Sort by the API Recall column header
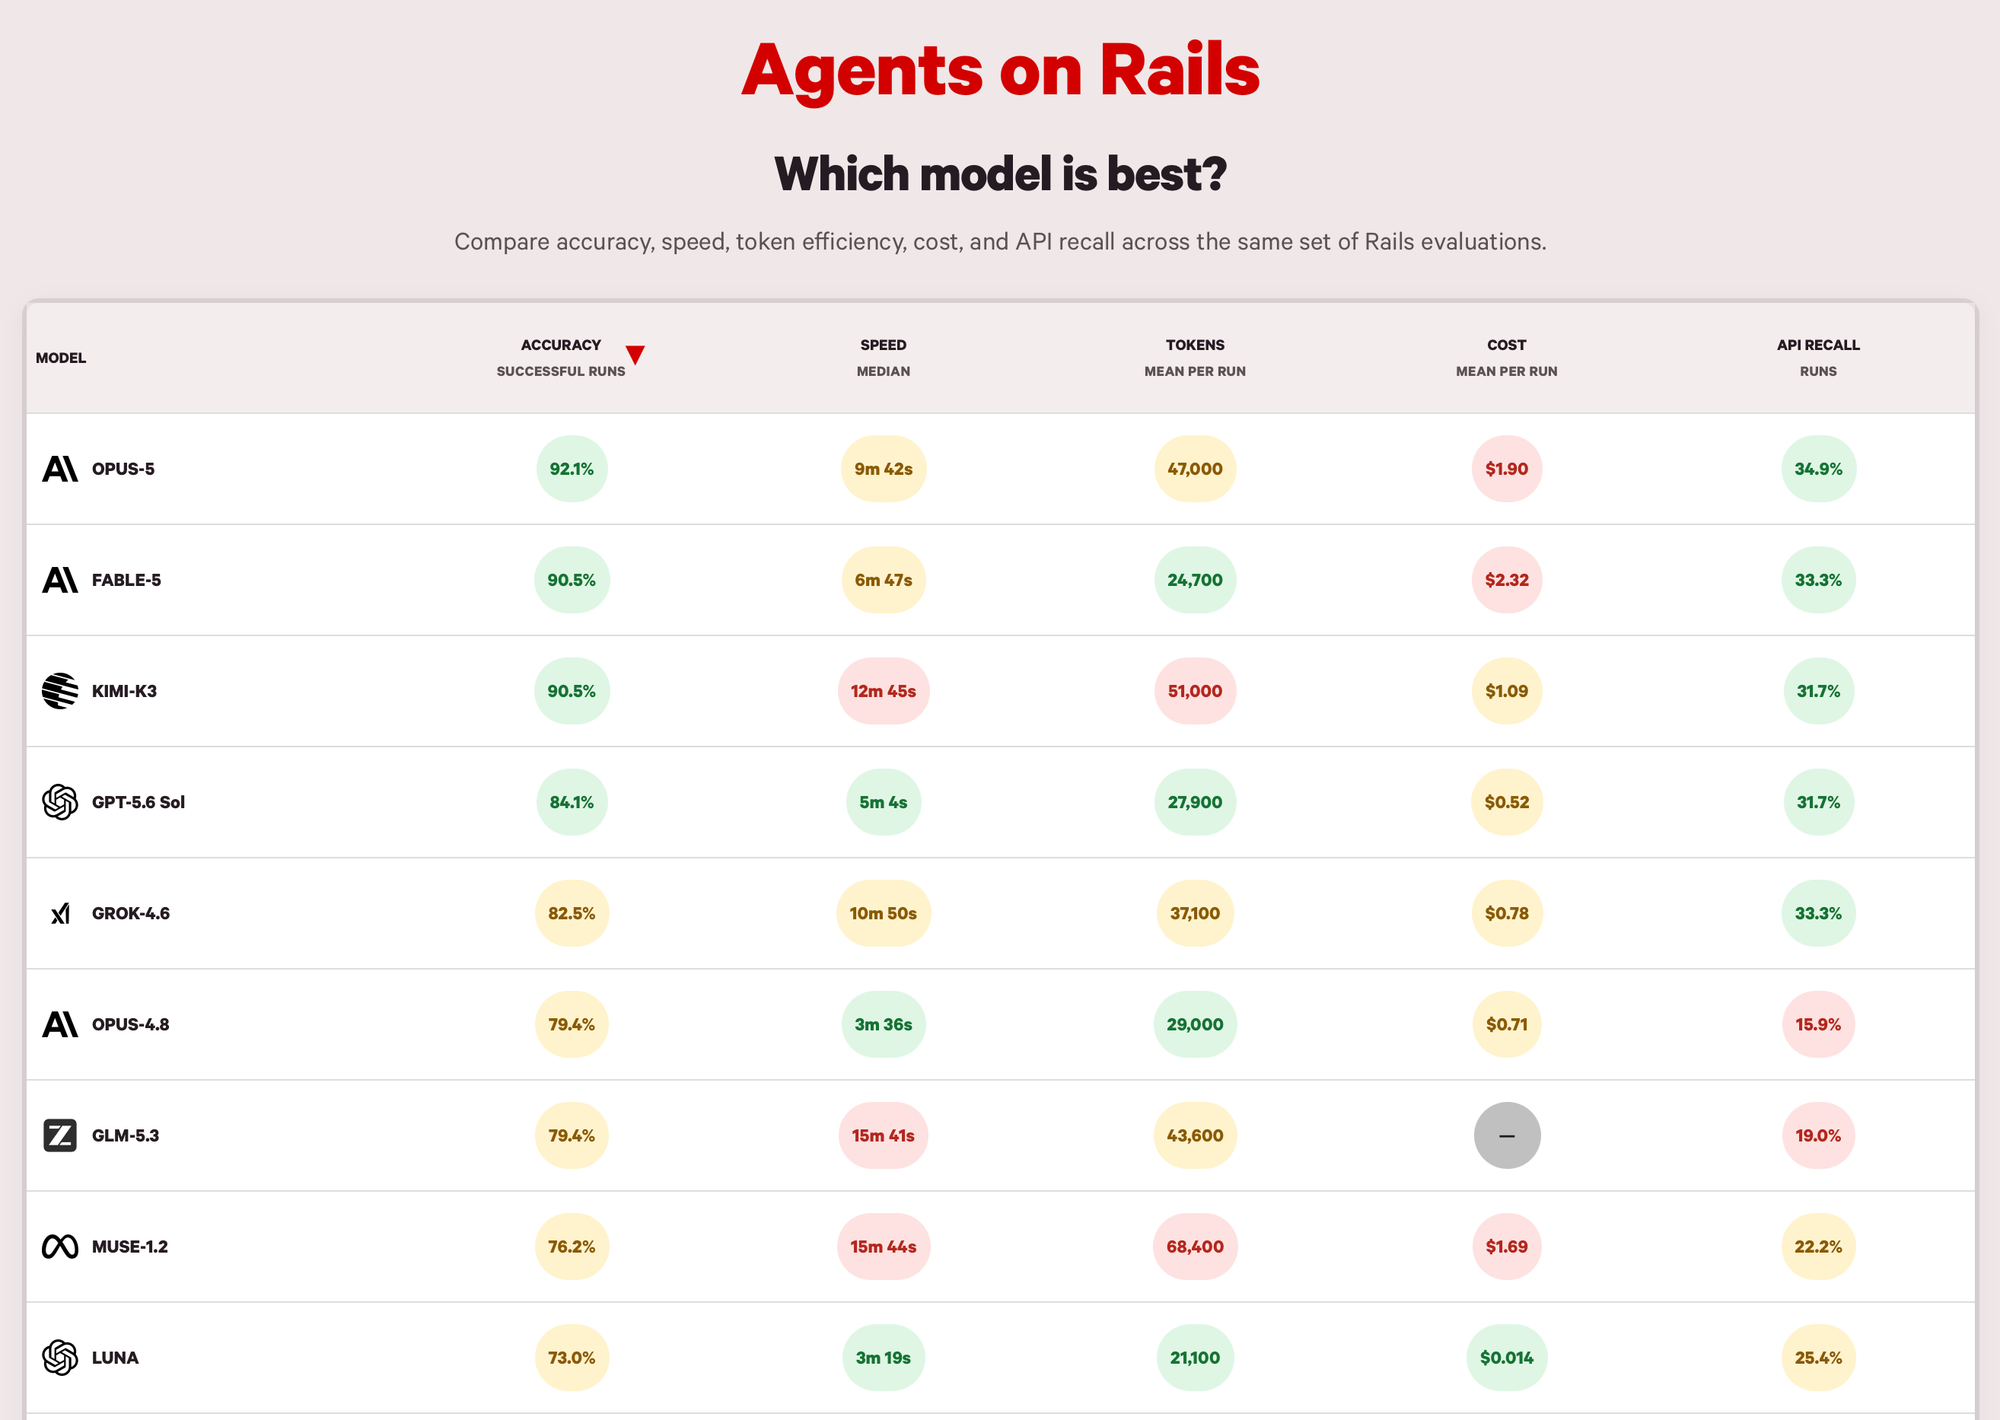Image resolution: width=2000 pixels, height=1420 pixels. (x=1818, y=357)
